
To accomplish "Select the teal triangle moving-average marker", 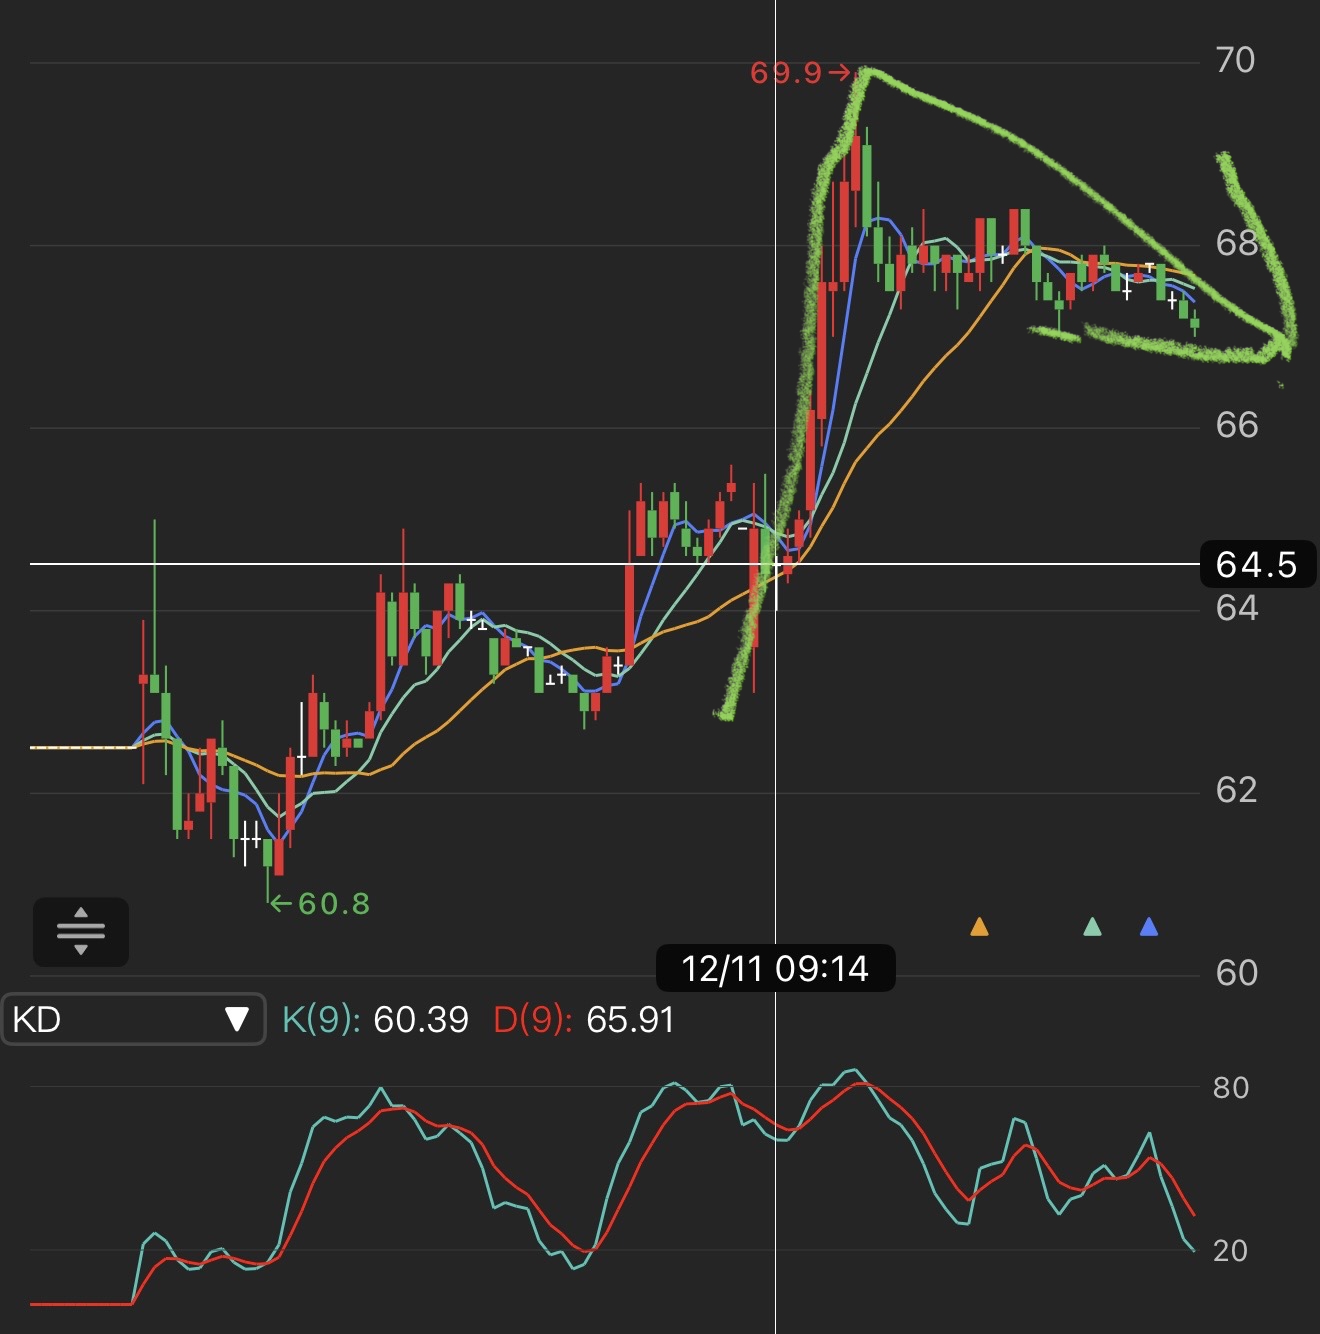I will tap(1092, 927).
